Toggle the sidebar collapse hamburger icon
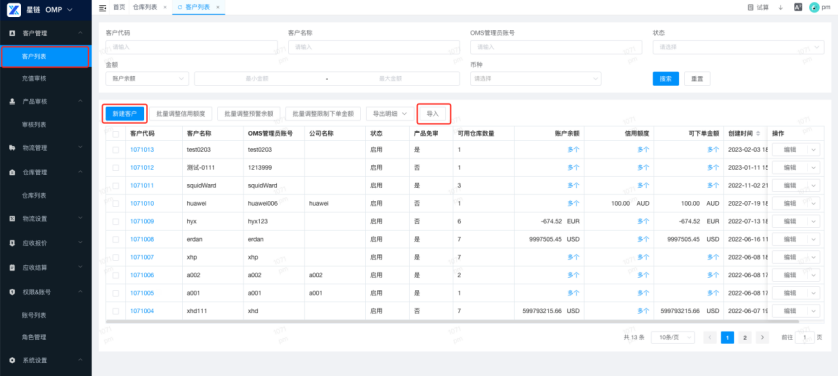This screenshot has width=838, height=376. pos(103,7)
